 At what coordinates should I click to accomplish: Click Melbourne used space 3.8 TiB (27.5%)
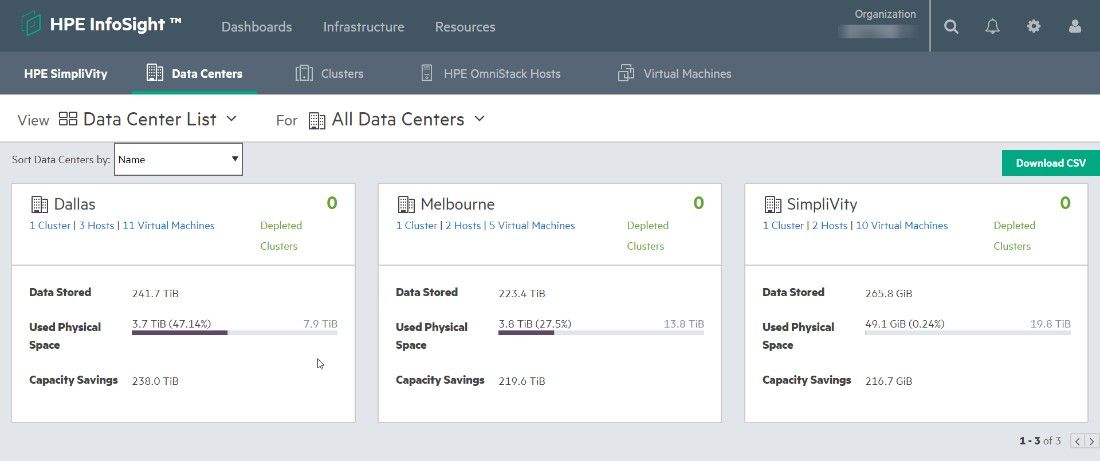coord(535,323)
